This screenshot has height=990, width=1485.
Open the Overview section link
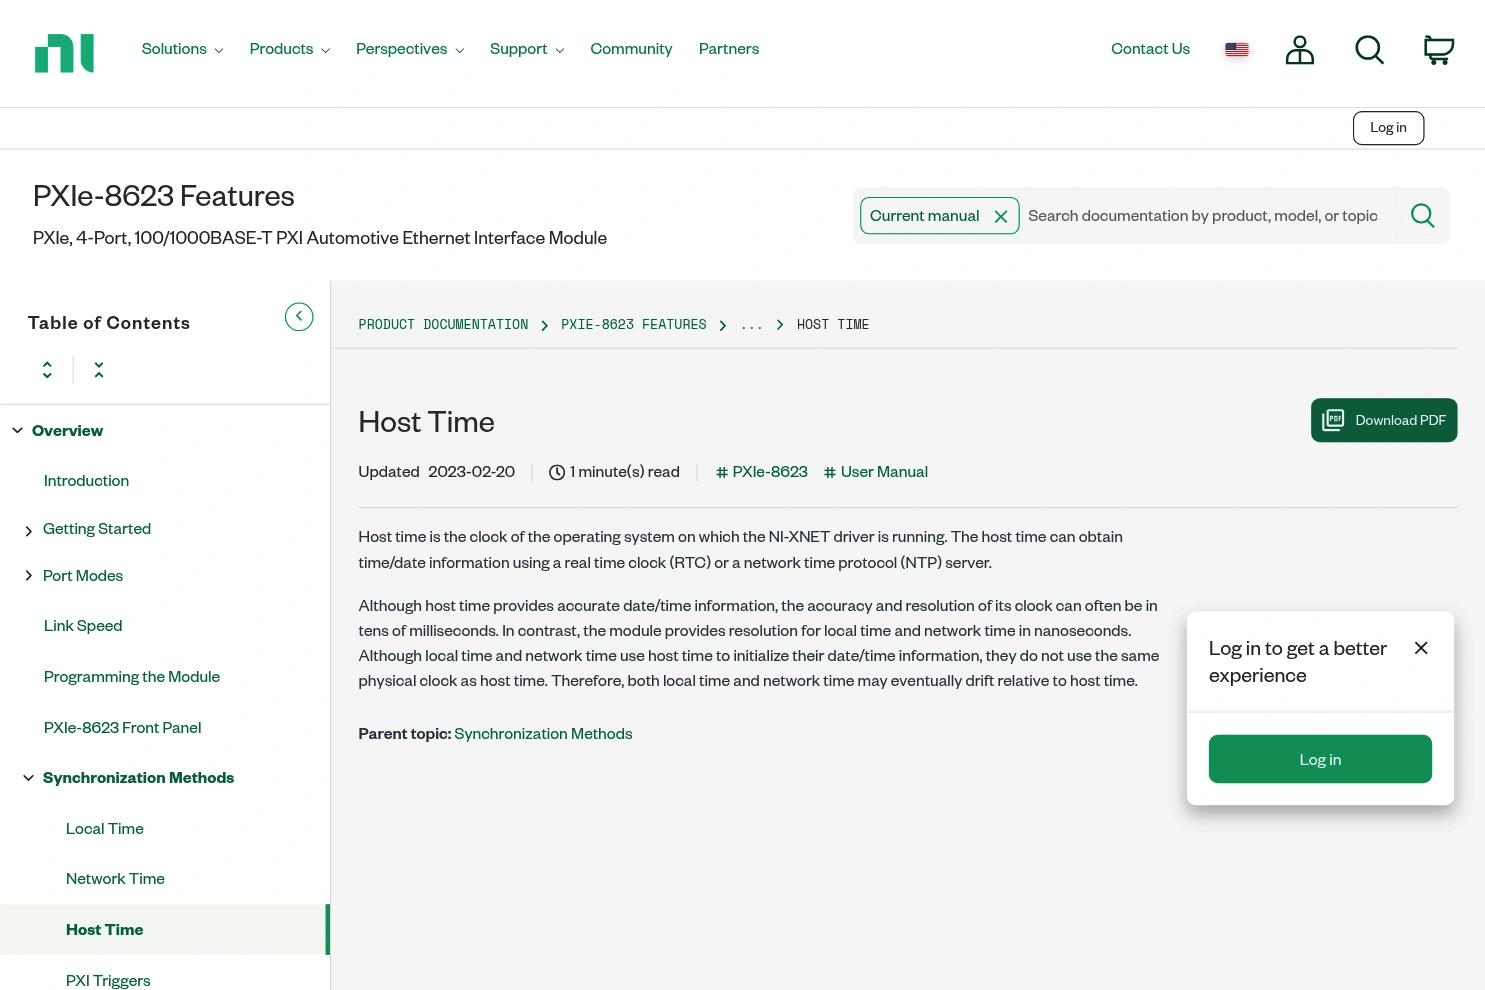(67, 431)
